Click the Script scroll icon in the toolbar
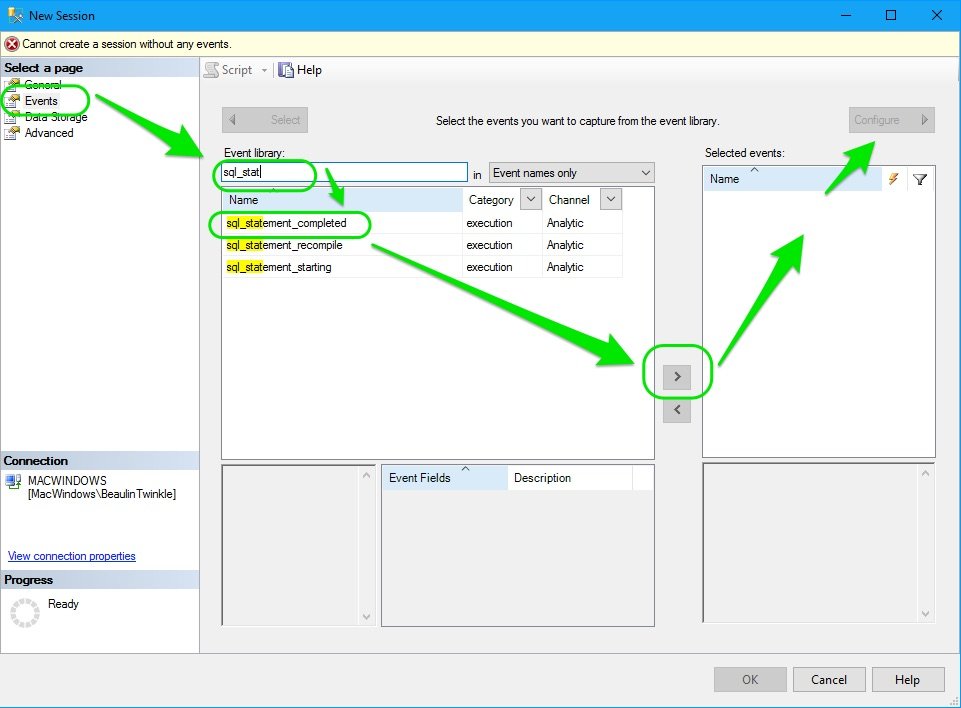The width and height of the screenshot is (961, 708). tap(213, 70)
